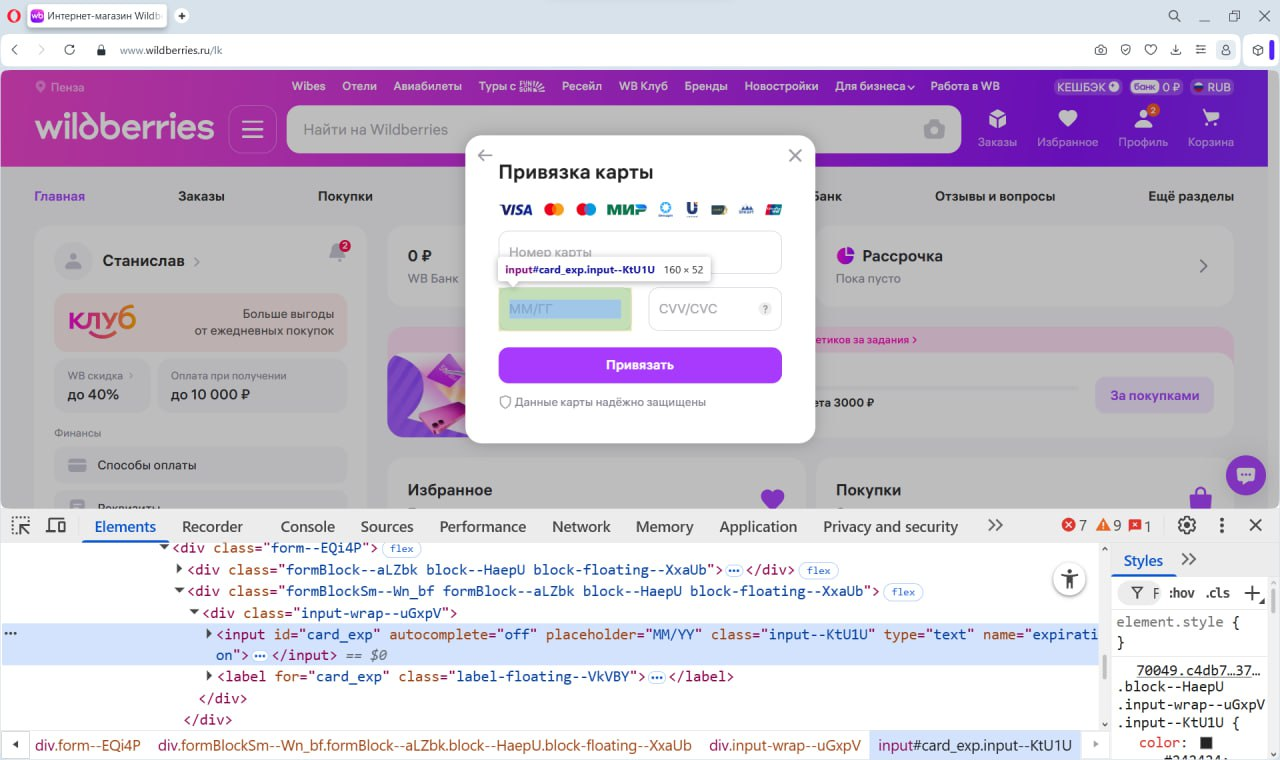The image size is (1280, 760).
Task: Click the camera icon in Wildberries search bar
Action: click(933, 129)
